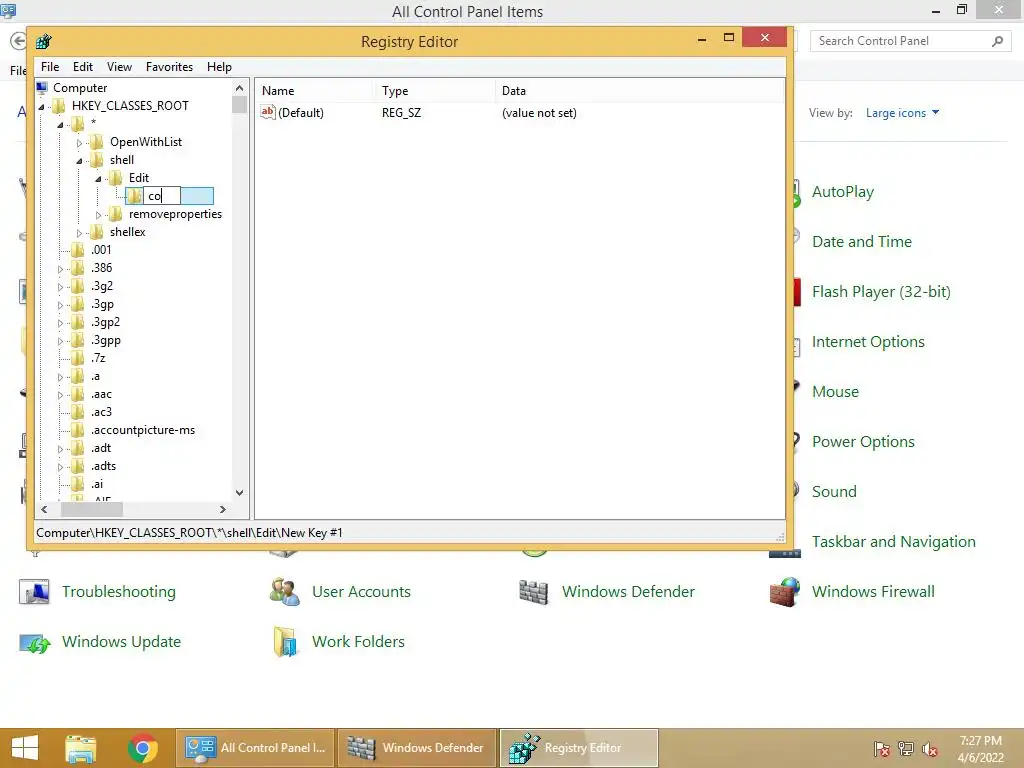Open Internet Options in Control Panel

(x=868, y=342)
